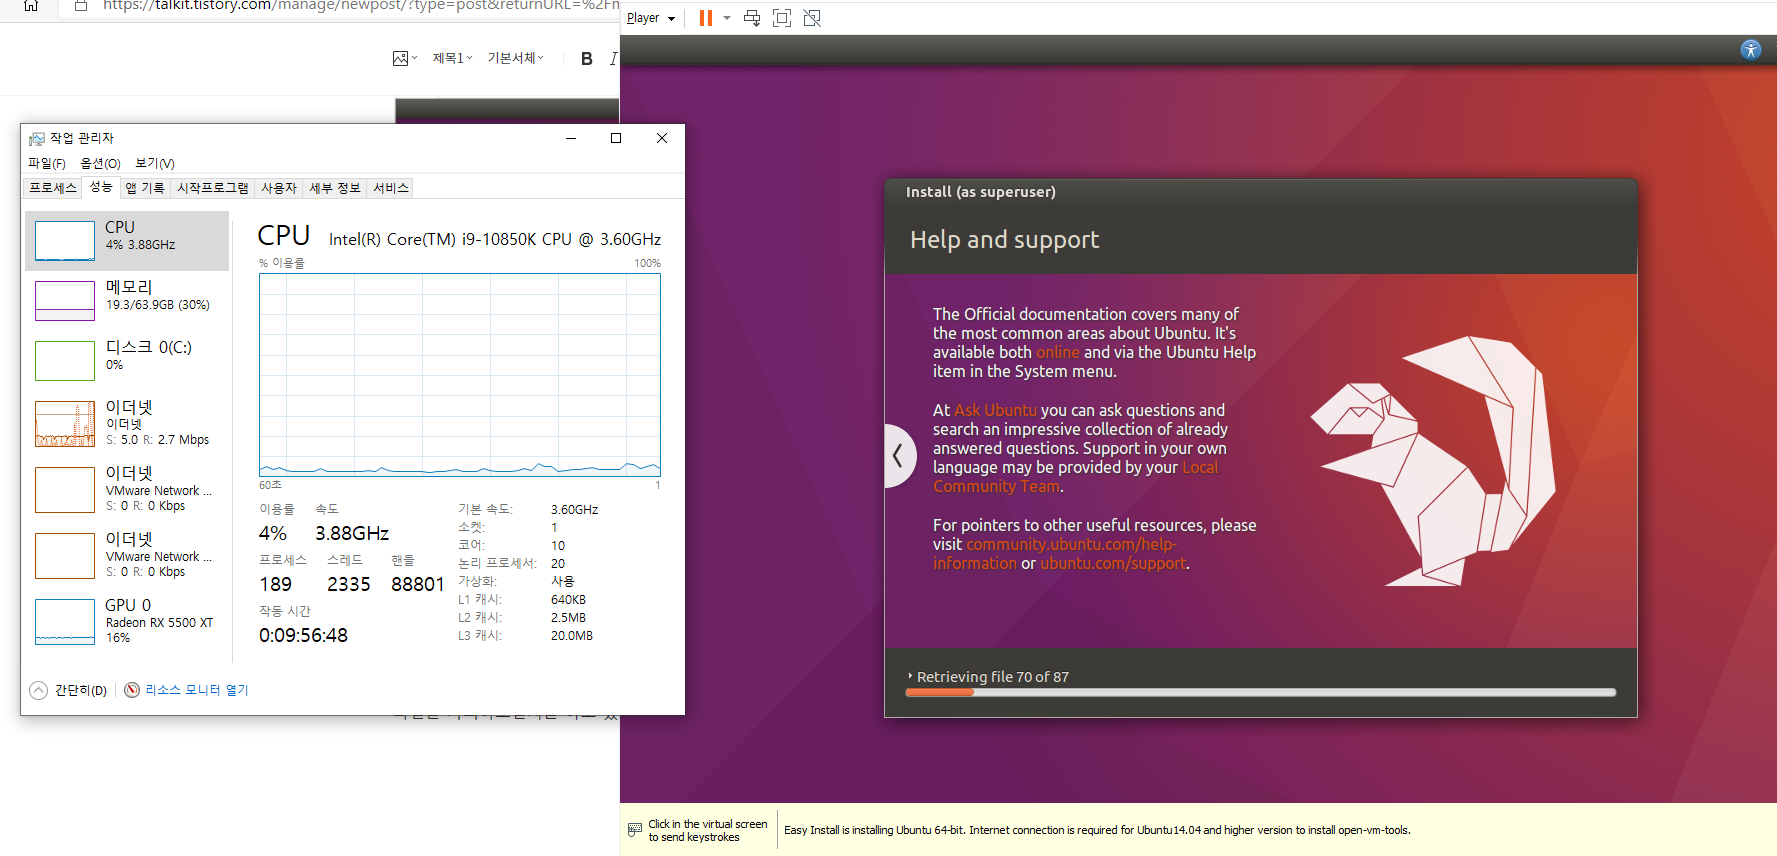Open the 보기(V) menu in Task Manager

[155, 163]
